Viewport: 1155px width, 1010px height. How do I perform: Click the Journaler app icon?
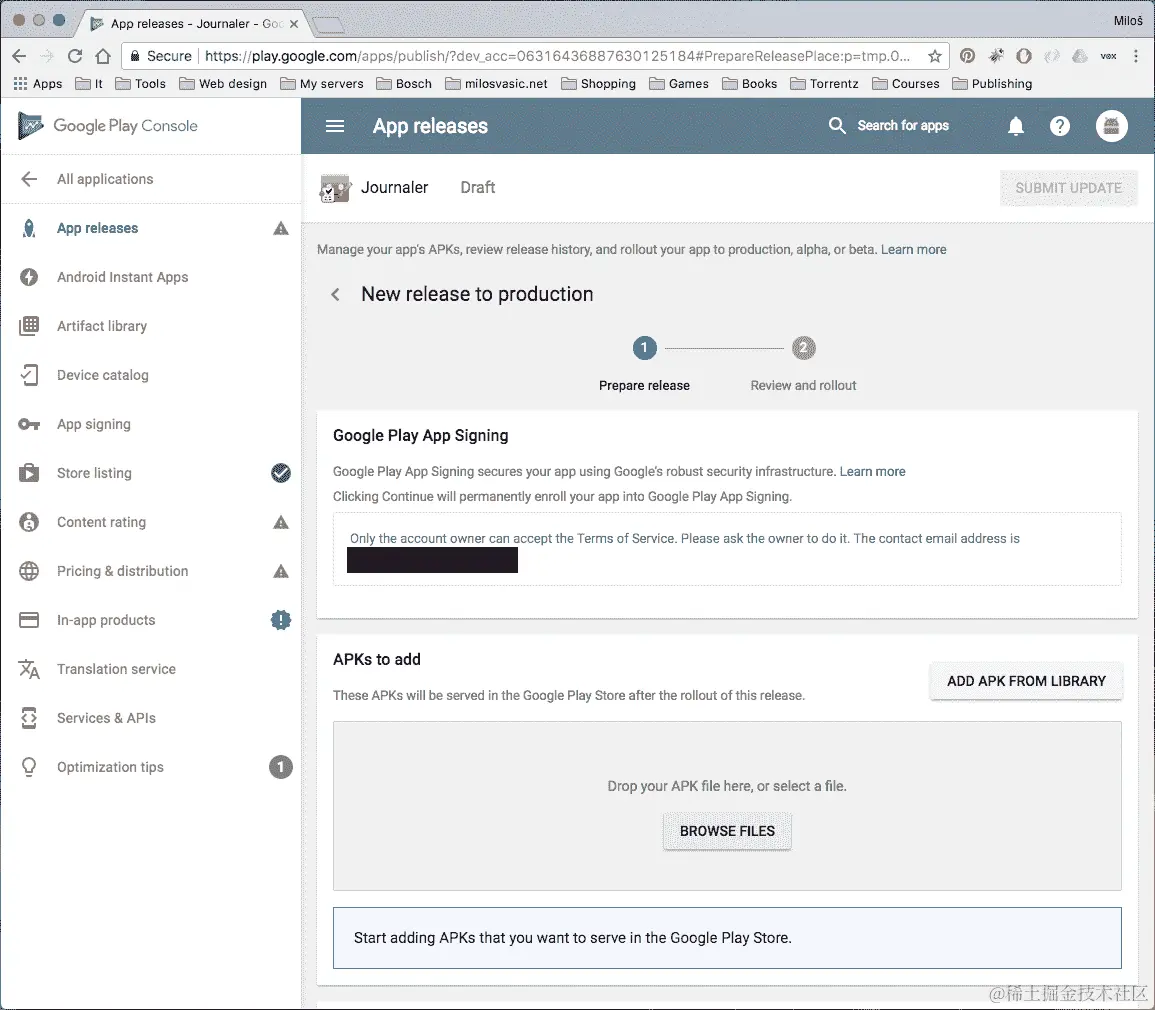coord(334,188)
